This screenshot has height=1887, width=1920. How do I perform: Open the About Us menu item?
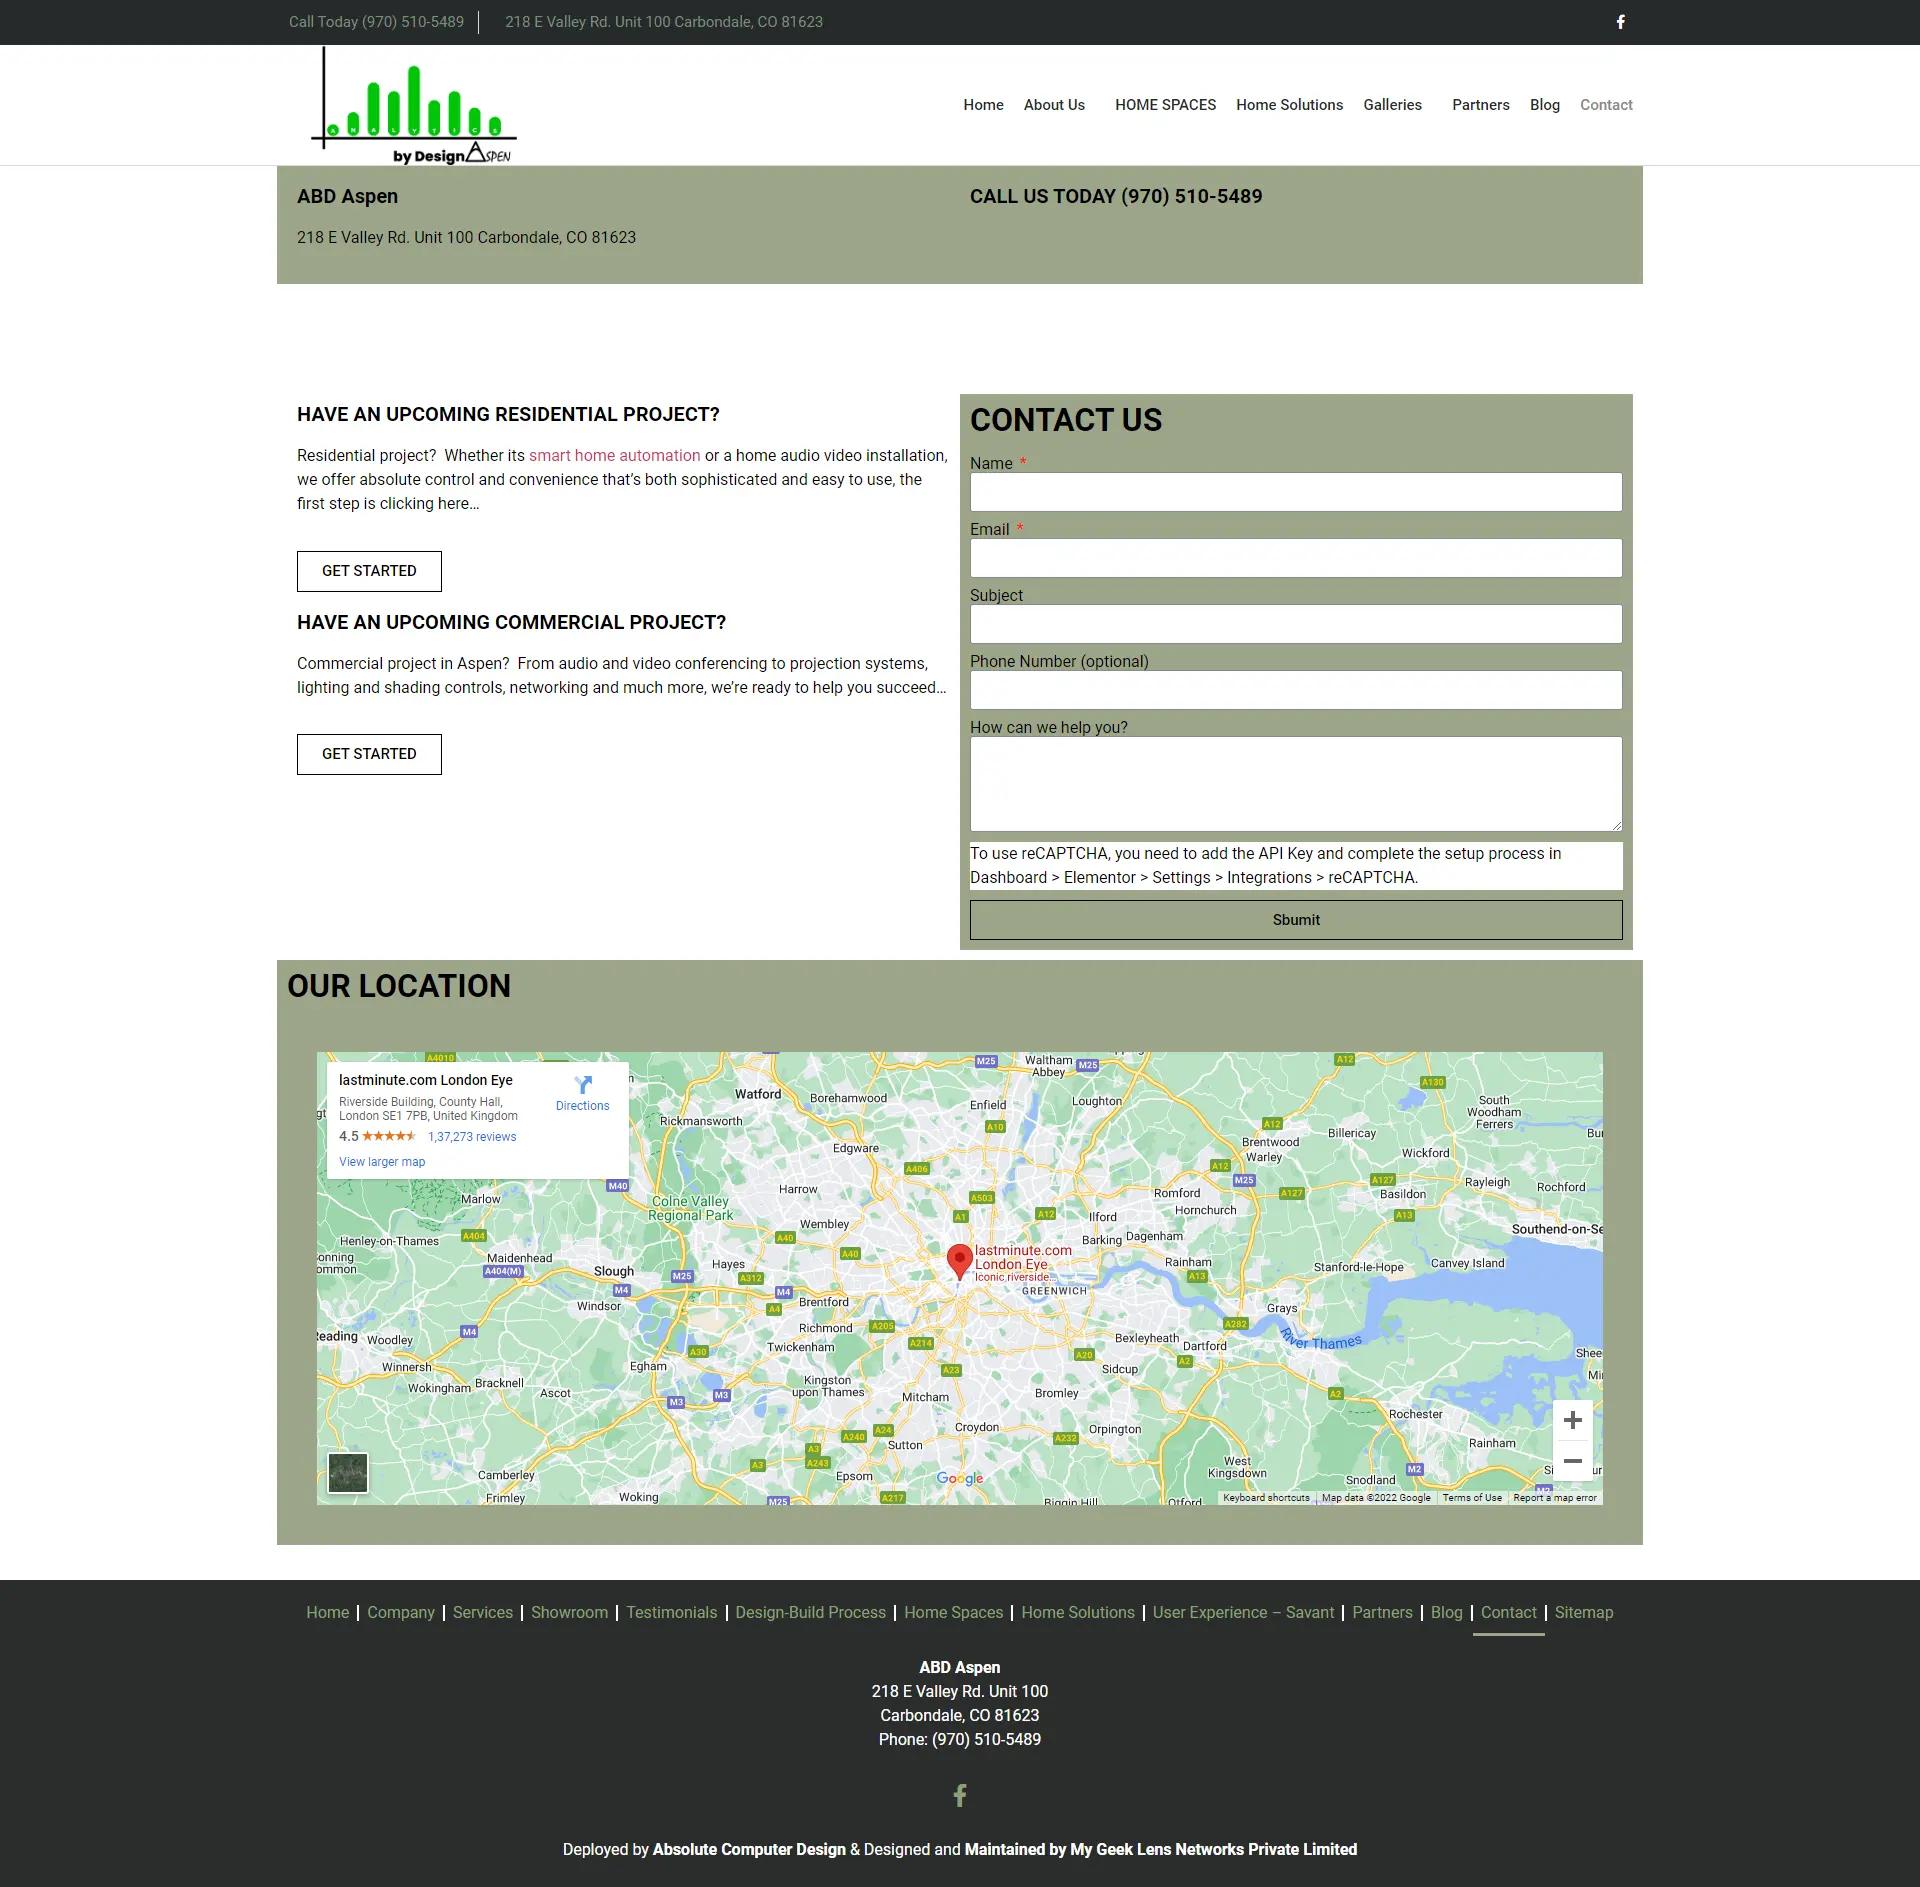pyautogui.click(x=1053, y=105)
